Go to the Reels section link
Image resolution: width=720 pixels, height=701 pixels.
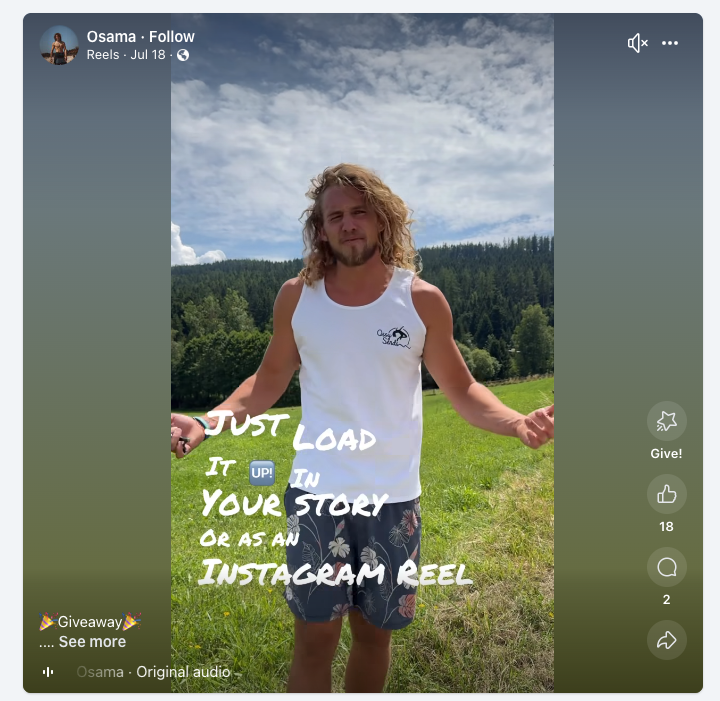[x=103, y=55]
